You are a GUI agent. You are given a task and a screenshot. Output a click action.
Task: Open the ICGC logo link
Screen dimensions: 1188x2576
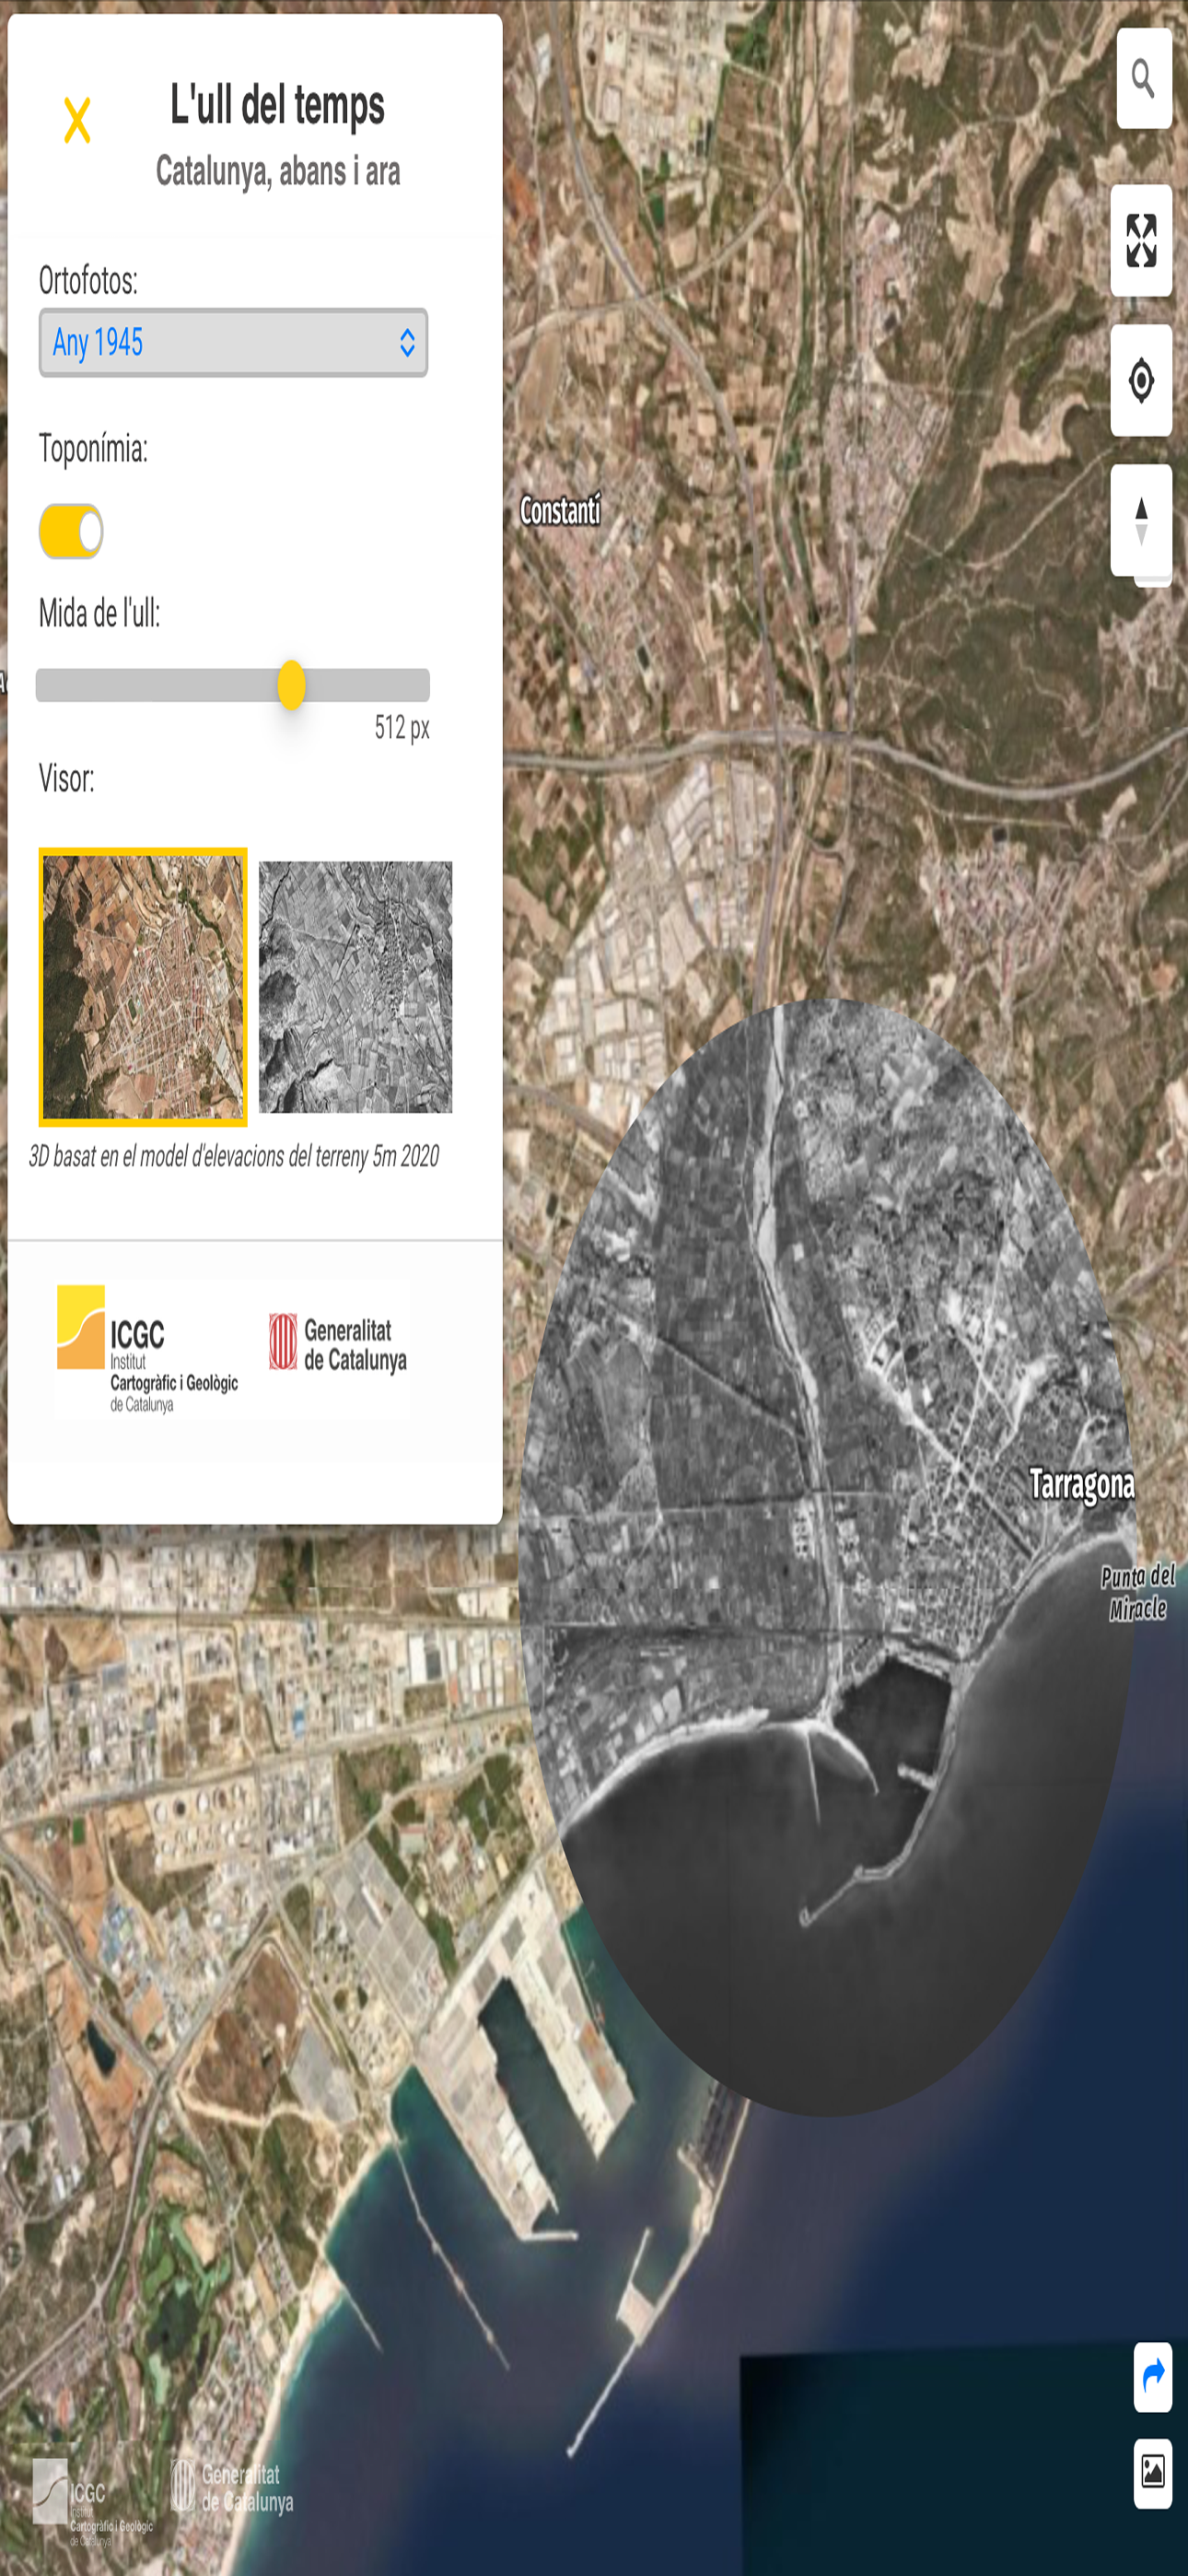click(147, 1347)
